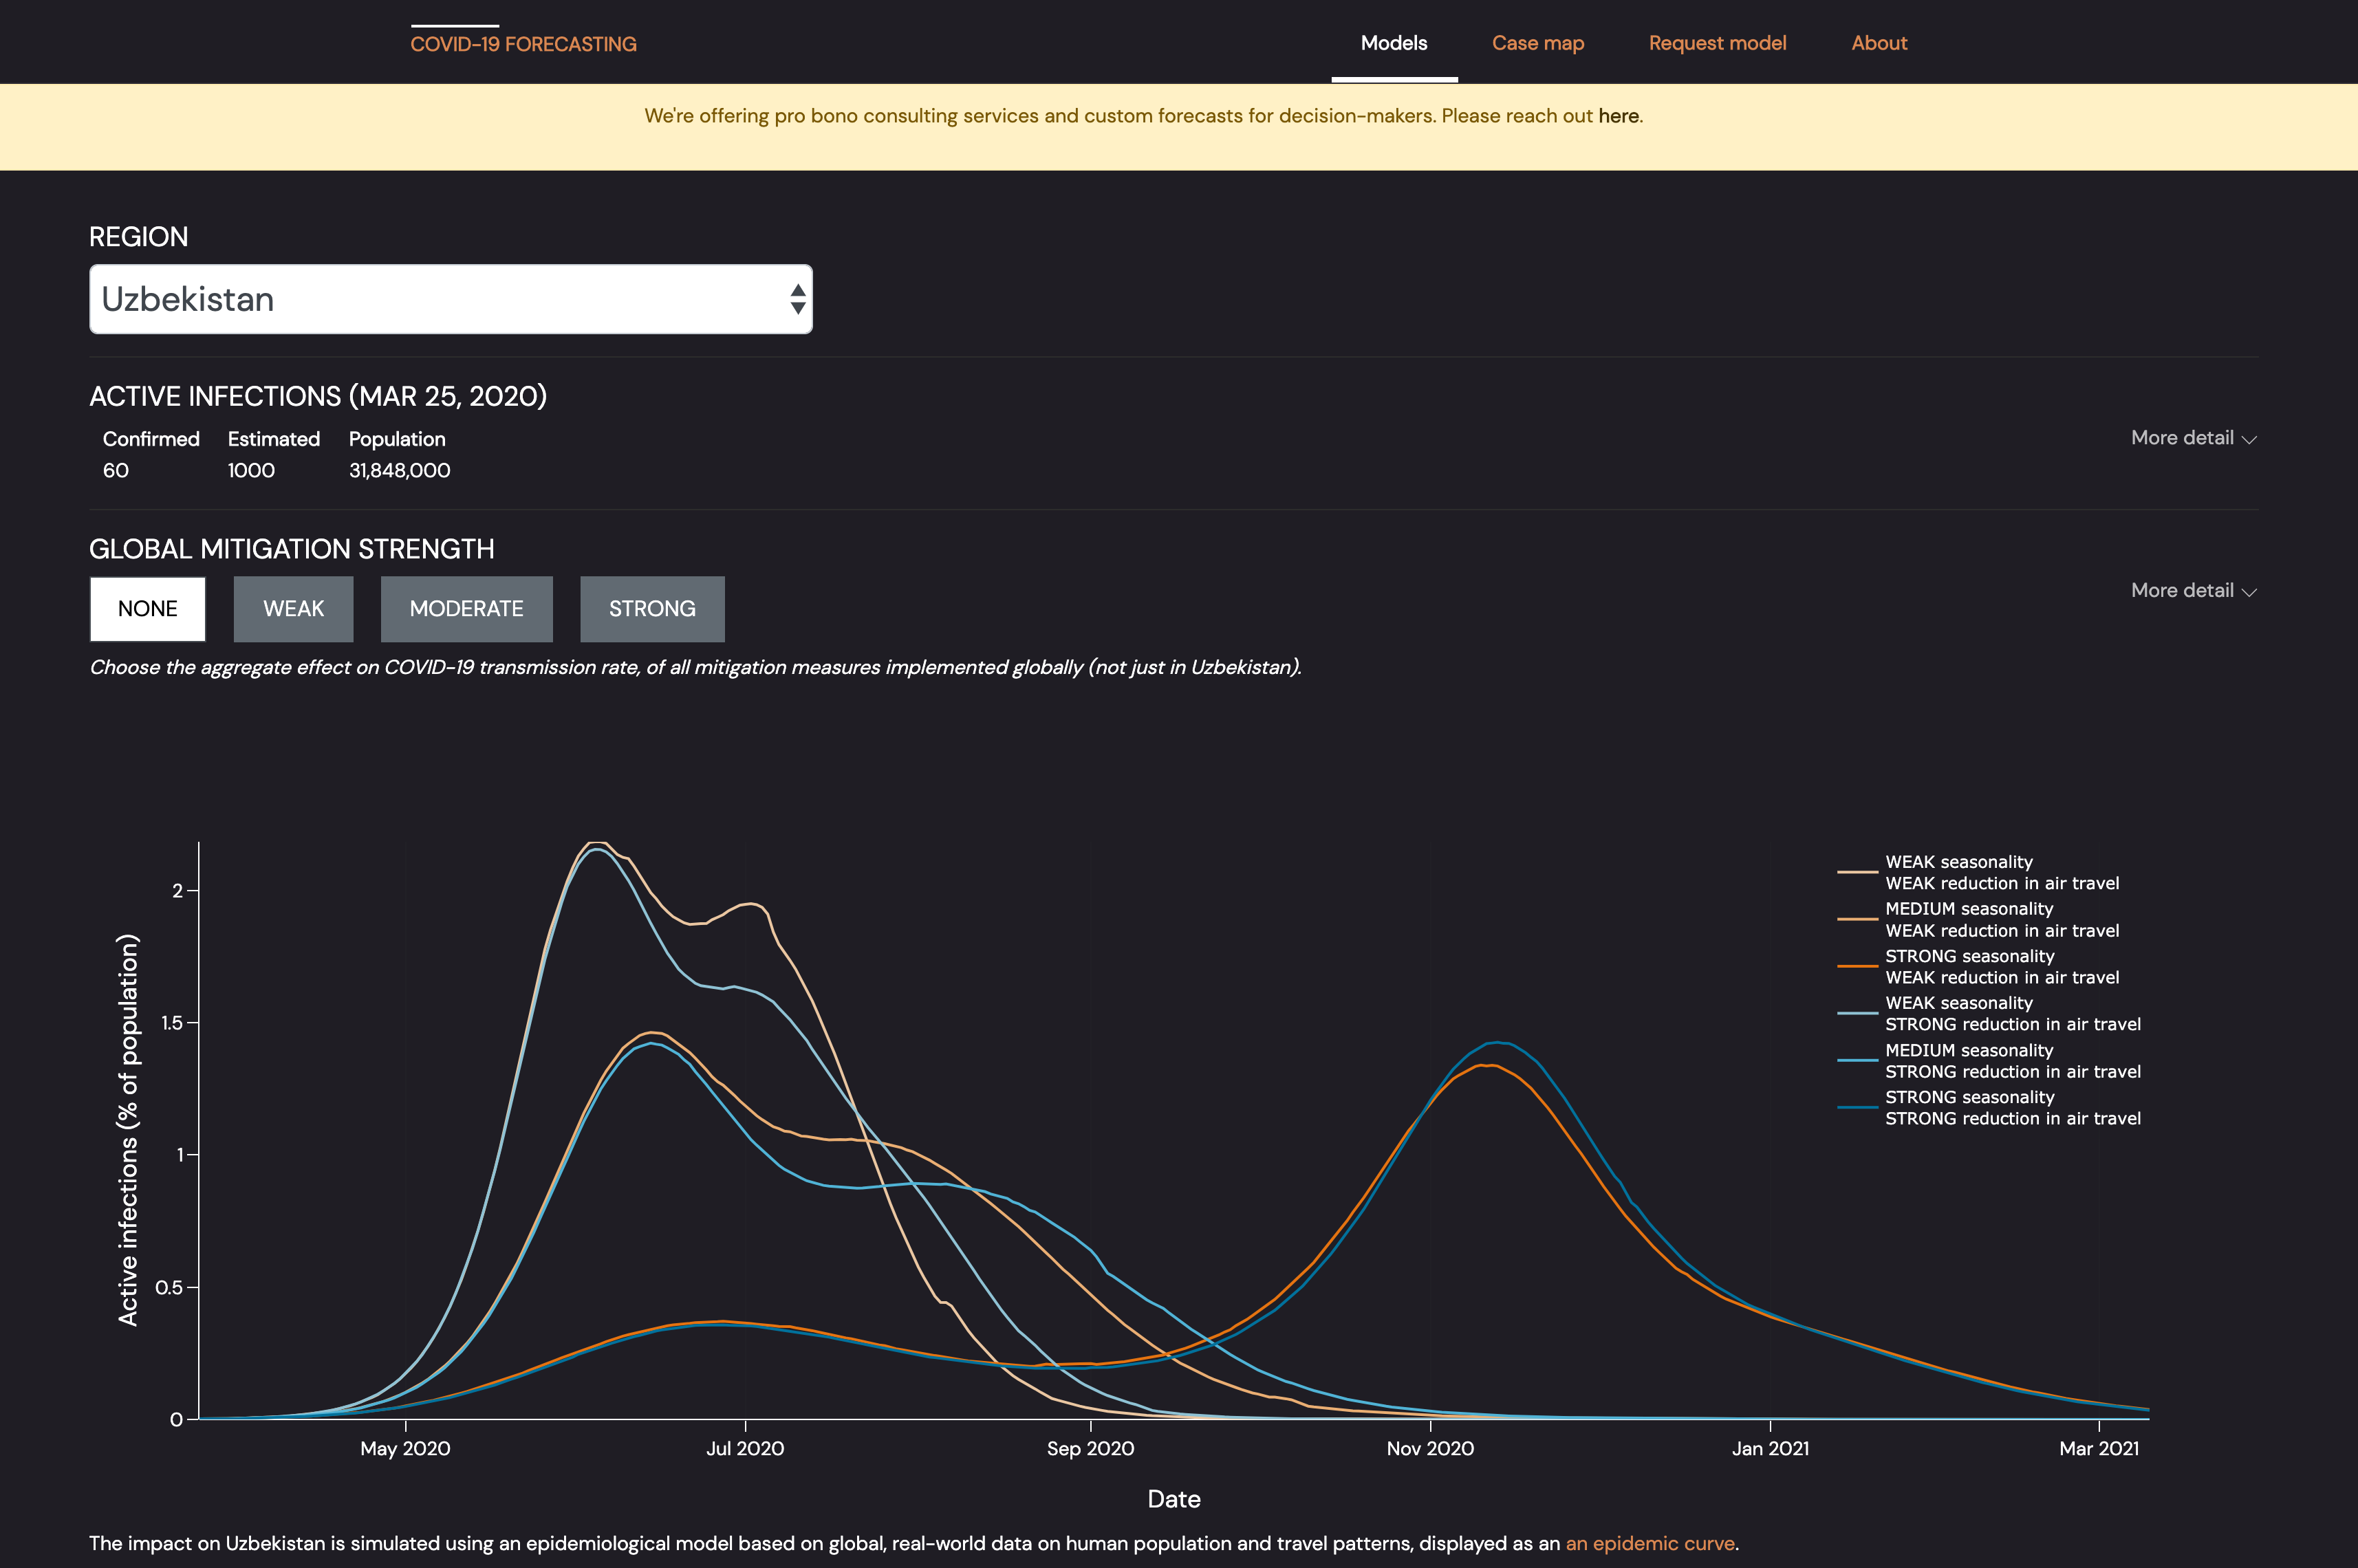Click the COVID-19 FORECASTING logo link

coord(523,44)
